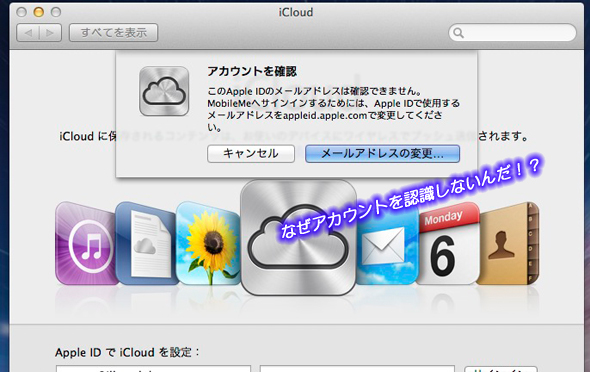Click the Monday 6 calendar icon
590x372 pixels.
click(x=448, y=243)
